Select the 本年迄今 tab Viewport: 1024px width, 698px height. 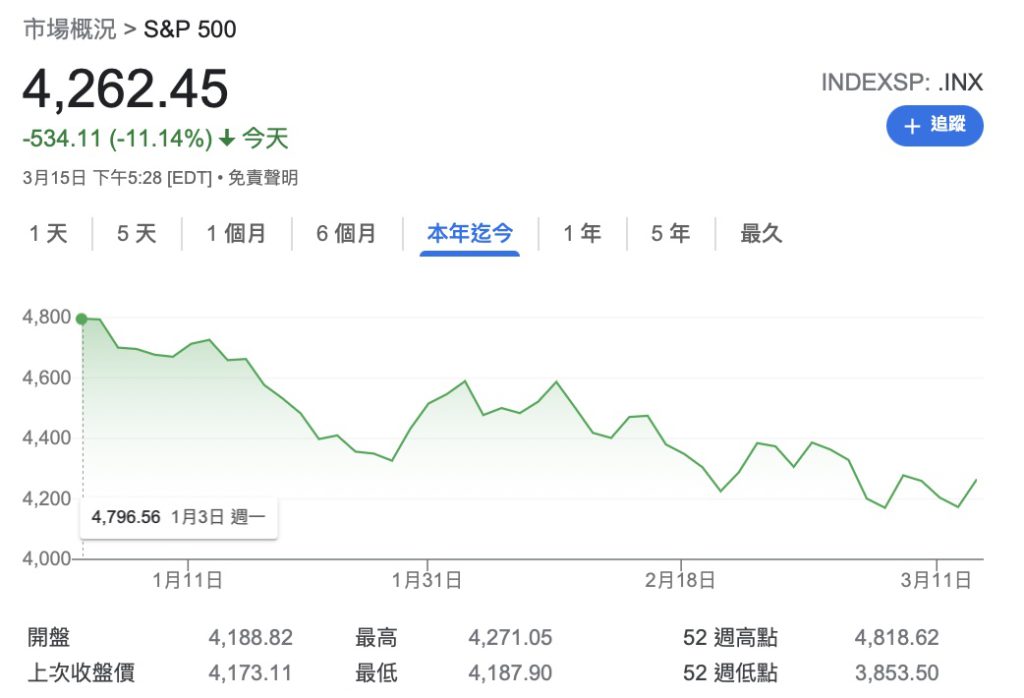469,234
